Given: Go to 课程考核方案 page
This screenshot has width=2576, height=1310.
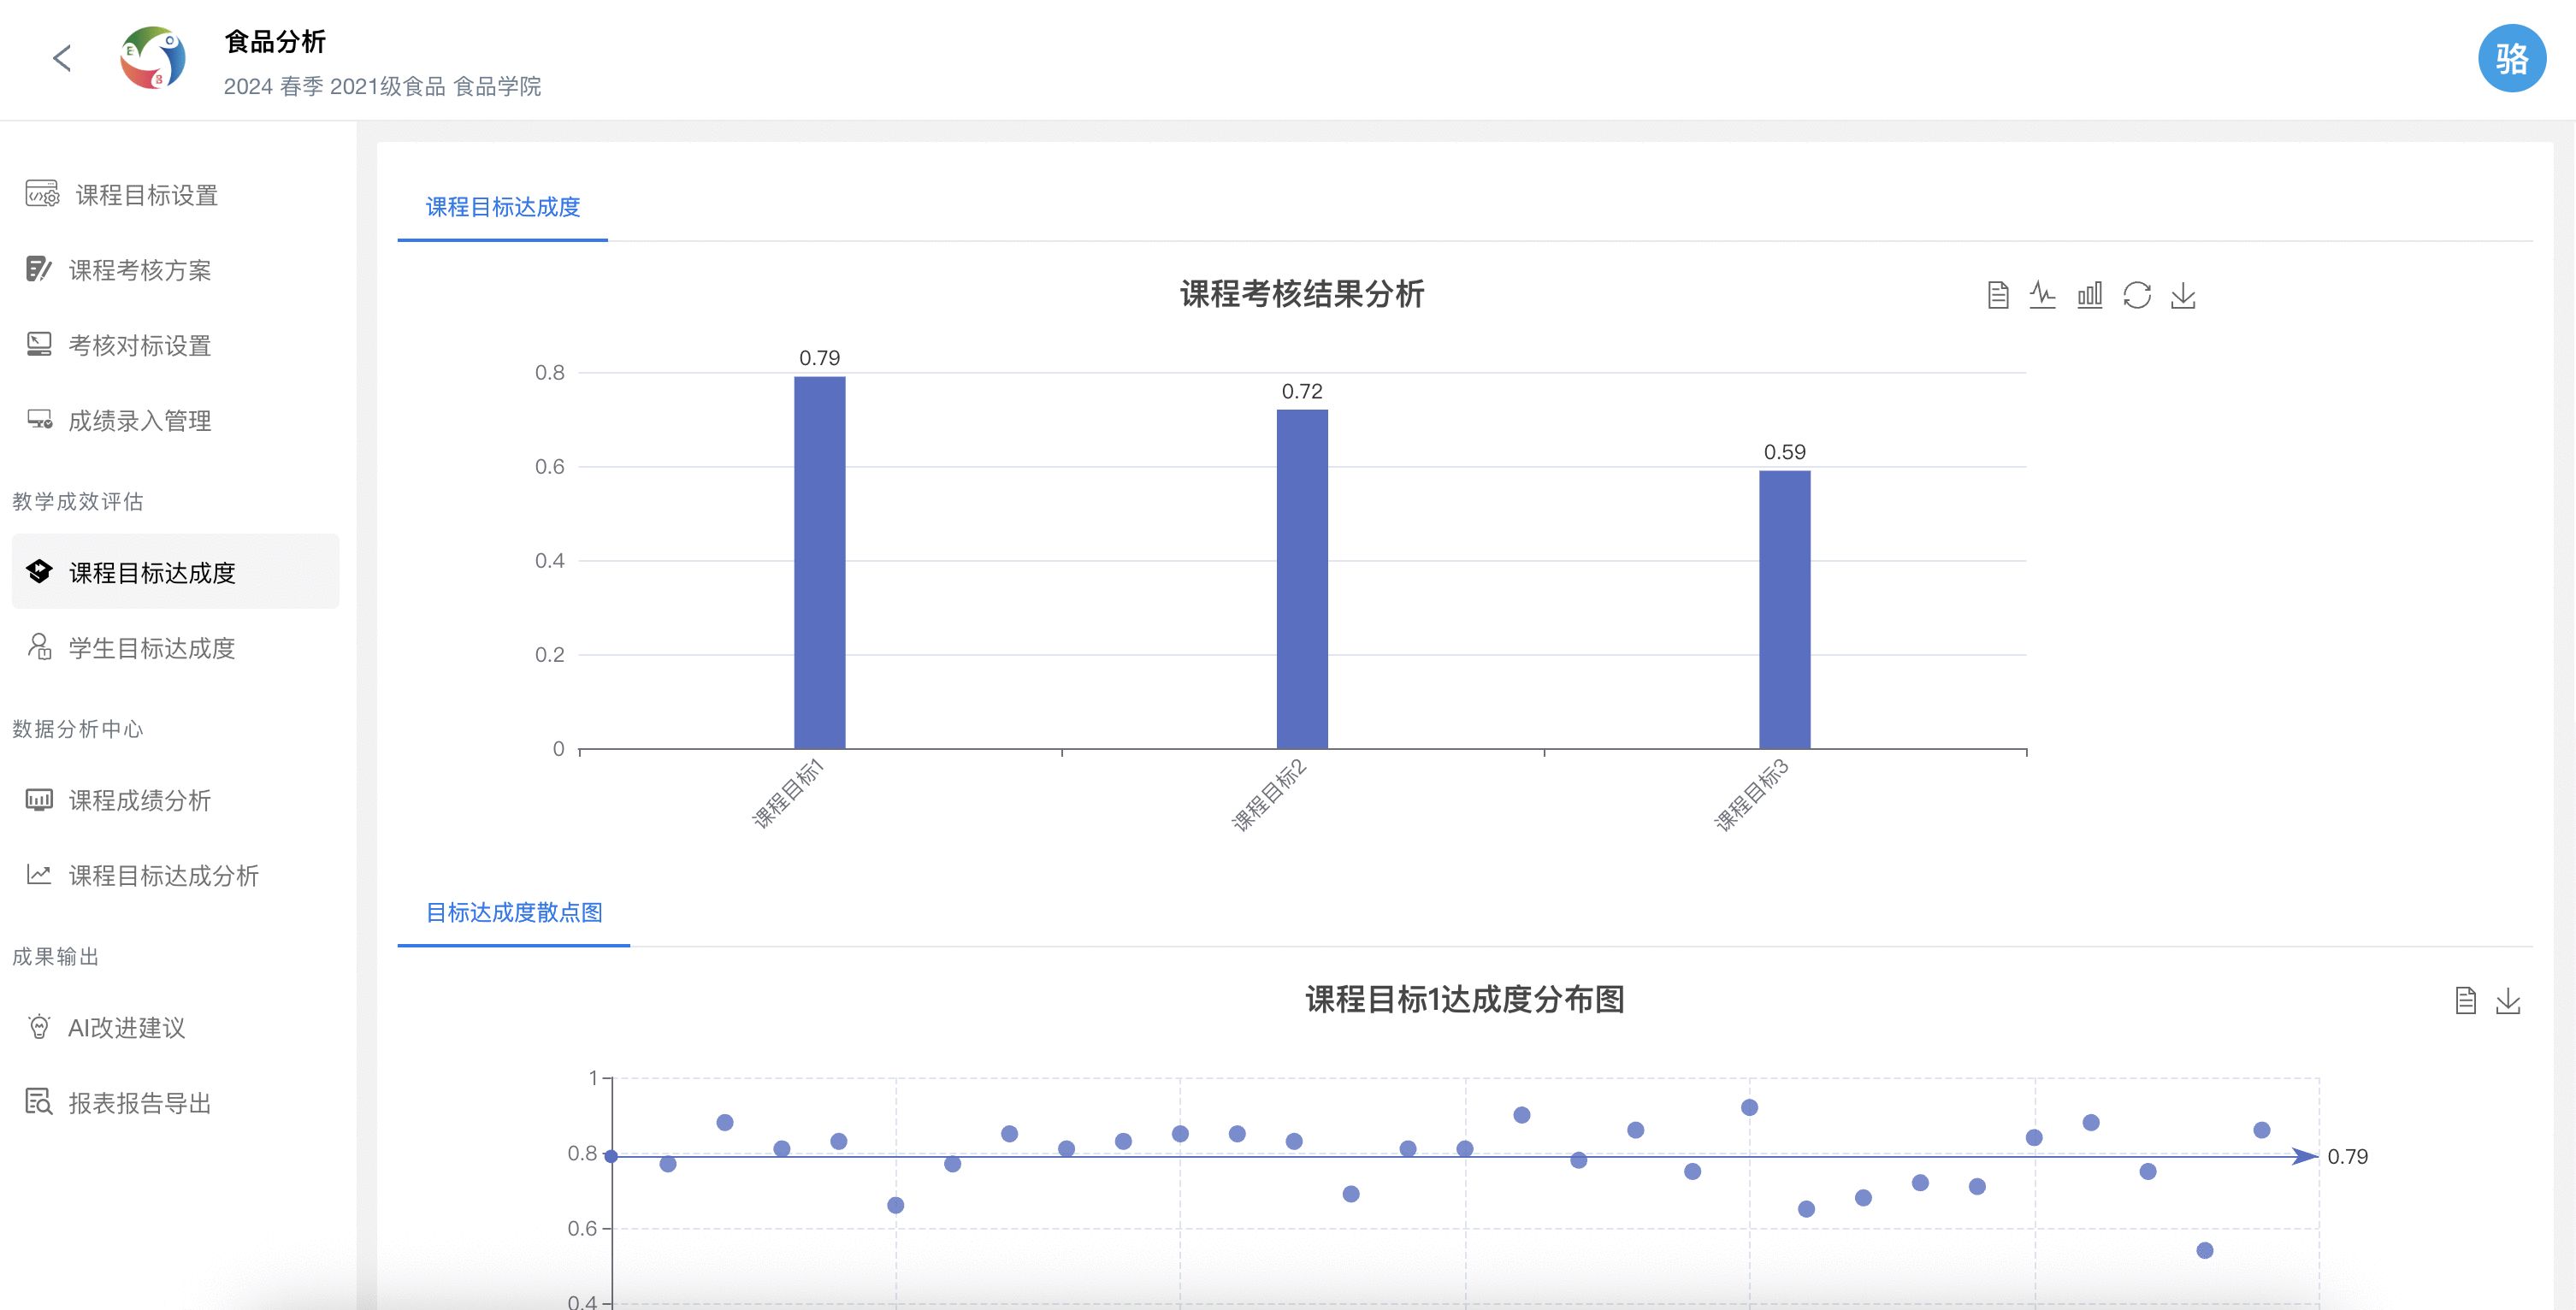Looking at the screenshot, I should click(139, 270).
